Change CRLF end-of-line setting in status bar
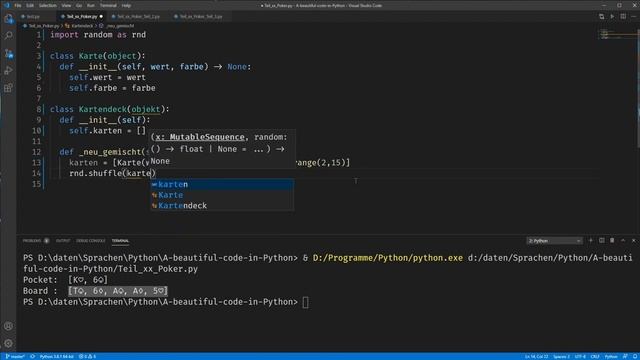This screenshot has height=360, width=640. [x=595, y=356]
